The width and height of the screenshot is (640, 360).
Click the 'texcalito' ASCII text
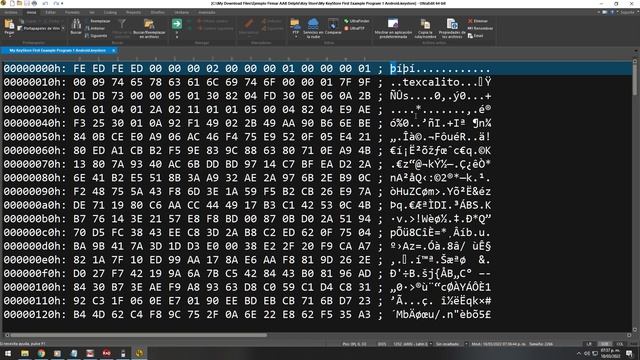pyautogui.click(x=431, y=82)
